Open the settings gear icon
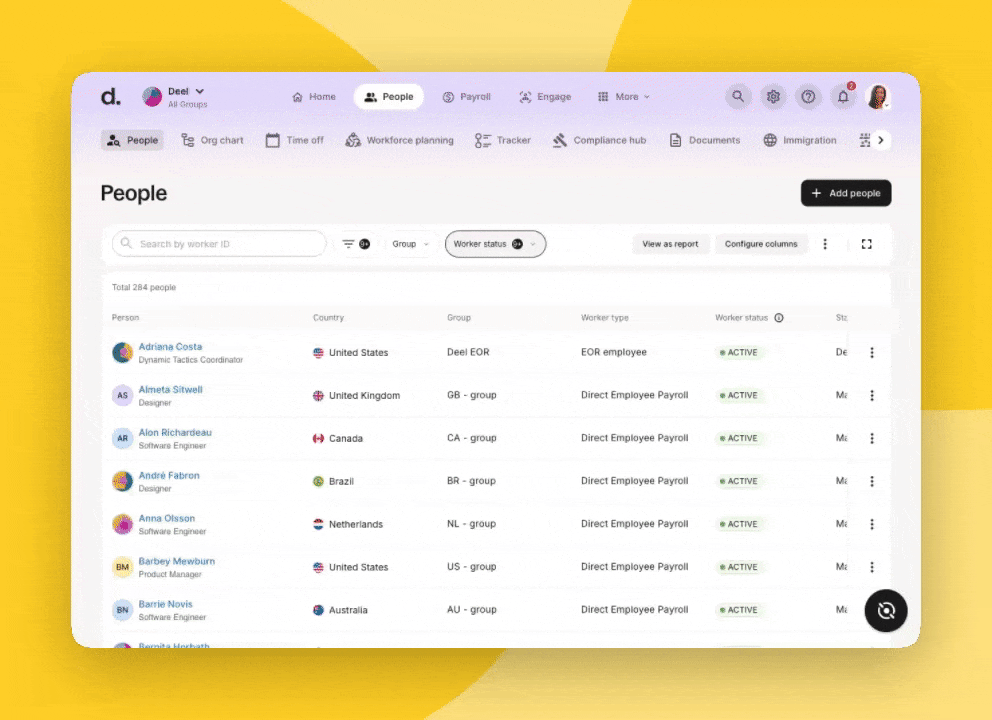Viewport: 992px width, 720px height. coord(773,97)
